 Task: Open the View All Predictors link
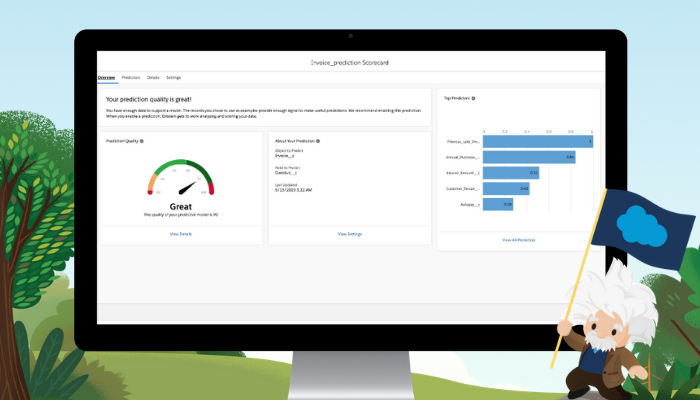[x=518, y=240]
